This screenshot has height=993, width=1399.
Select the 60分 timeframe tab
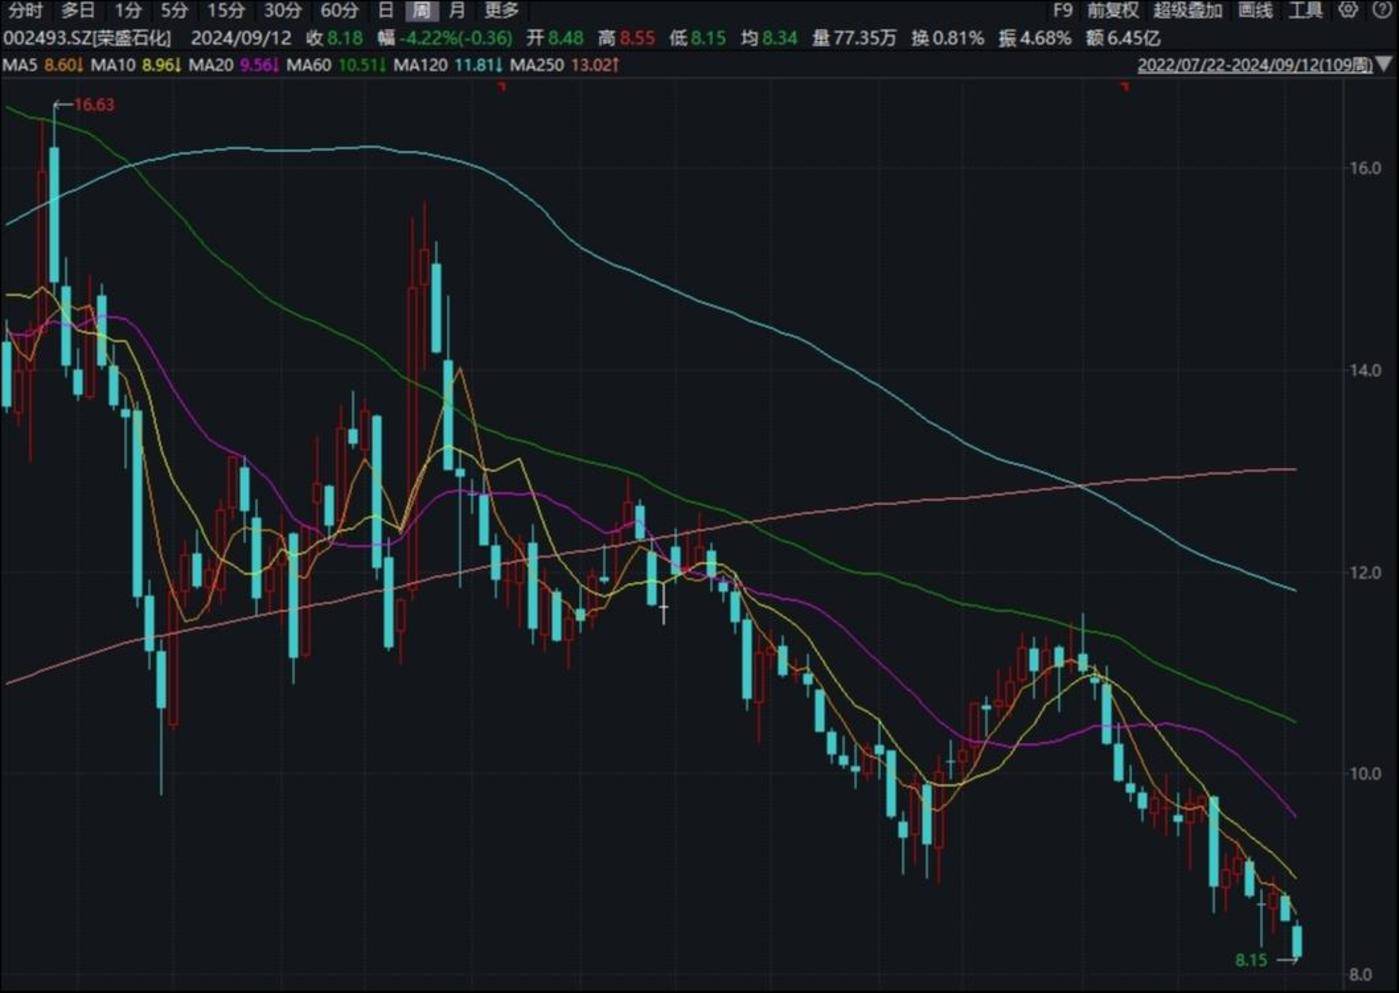(x=339, y=10)
